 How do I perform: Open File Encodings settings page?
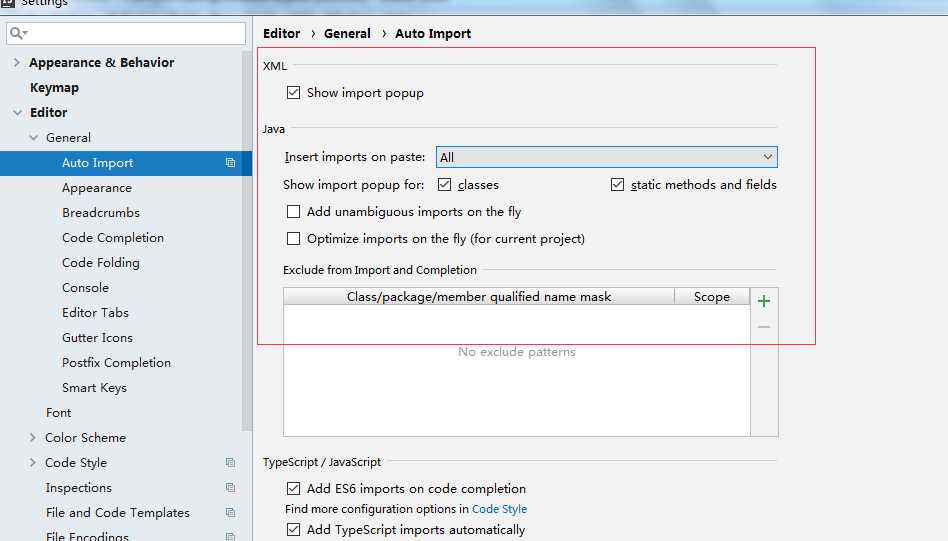pos(88,536)
